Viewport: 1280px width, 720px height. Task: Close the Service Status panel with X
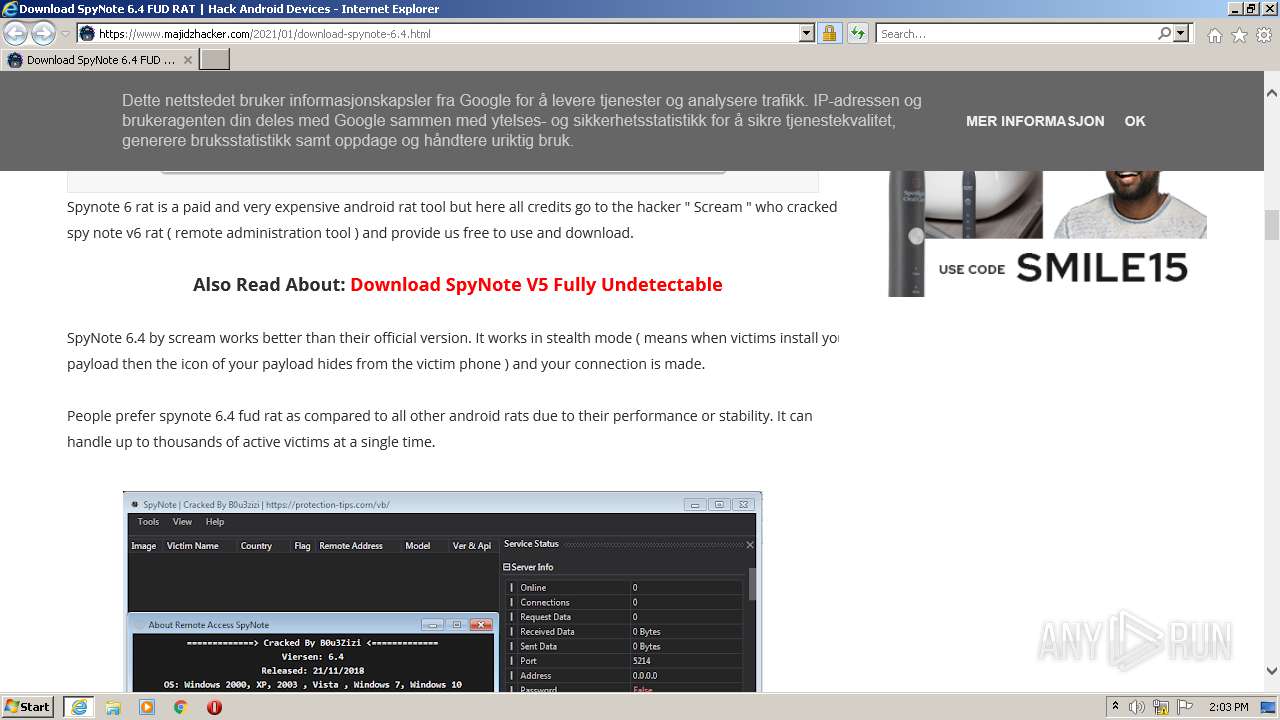750,545
